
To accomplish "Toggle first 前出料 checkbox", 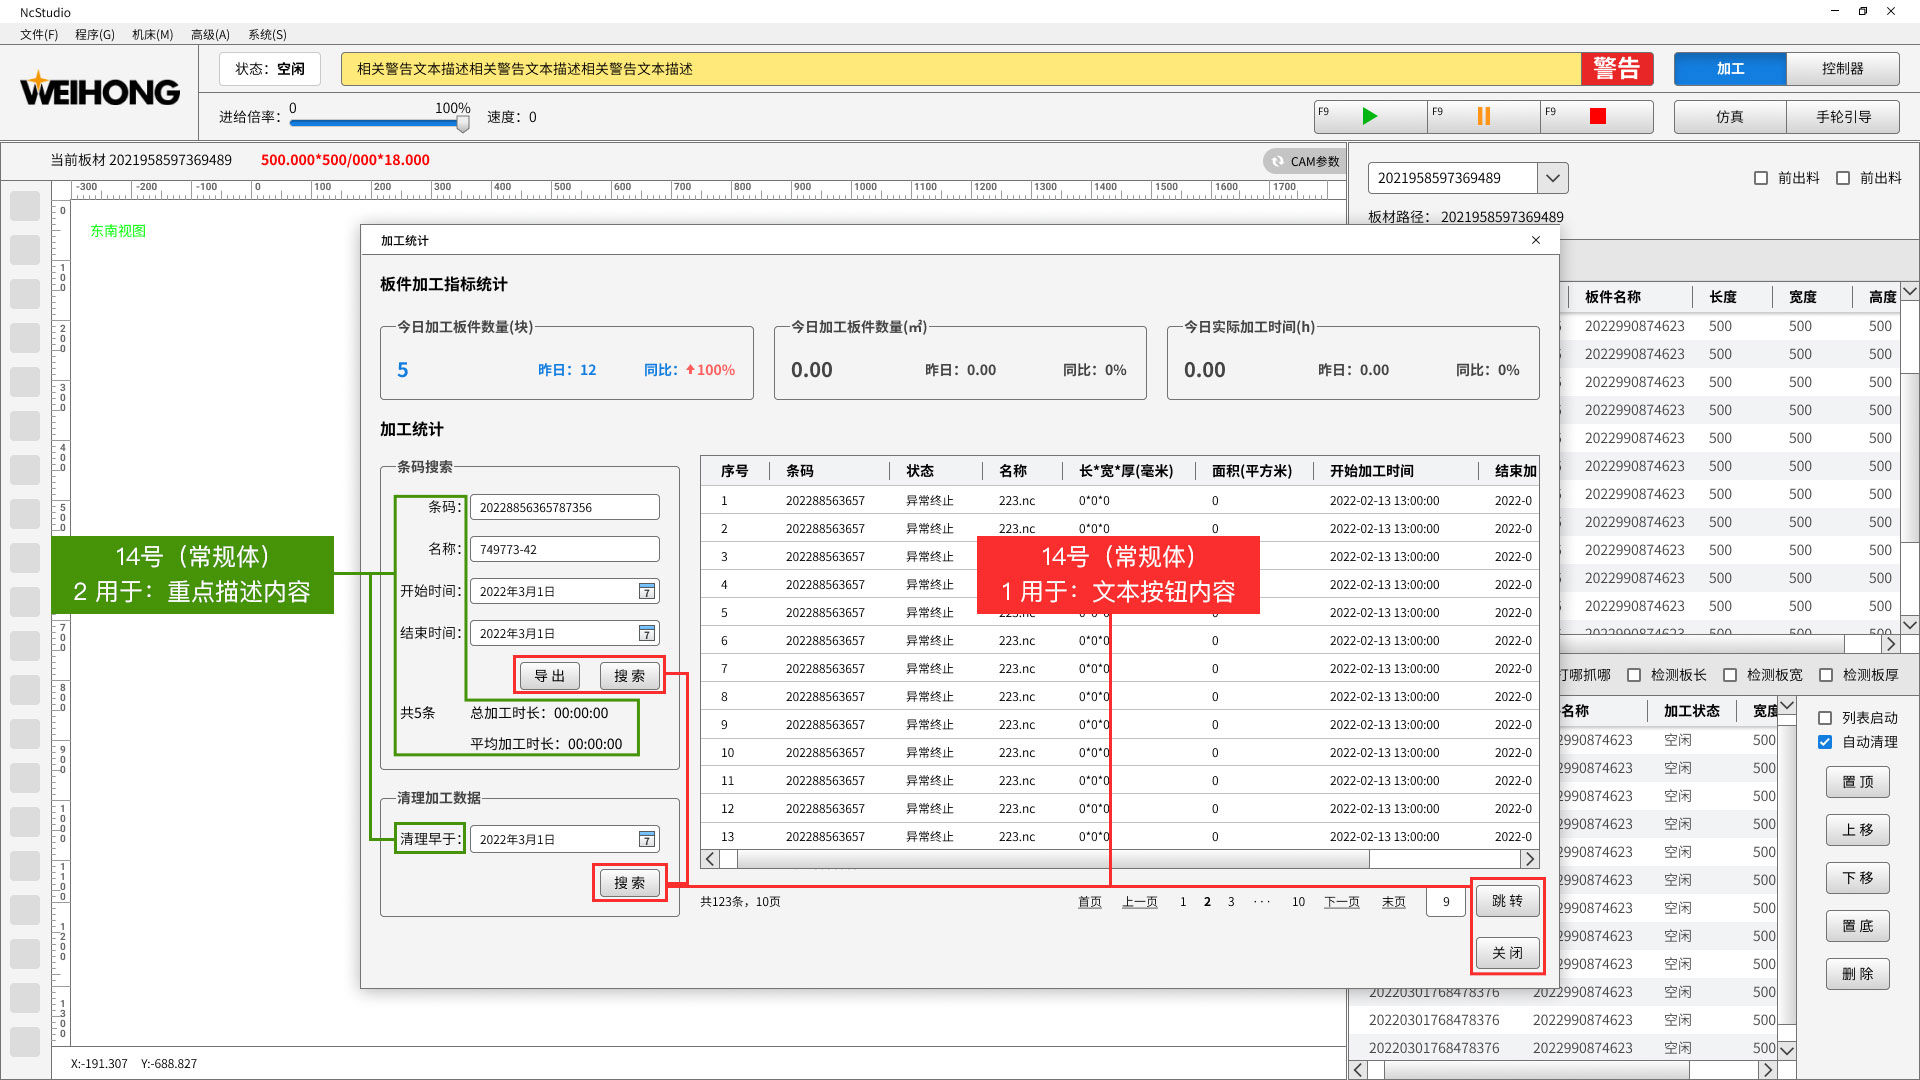I will point(1761,178).
